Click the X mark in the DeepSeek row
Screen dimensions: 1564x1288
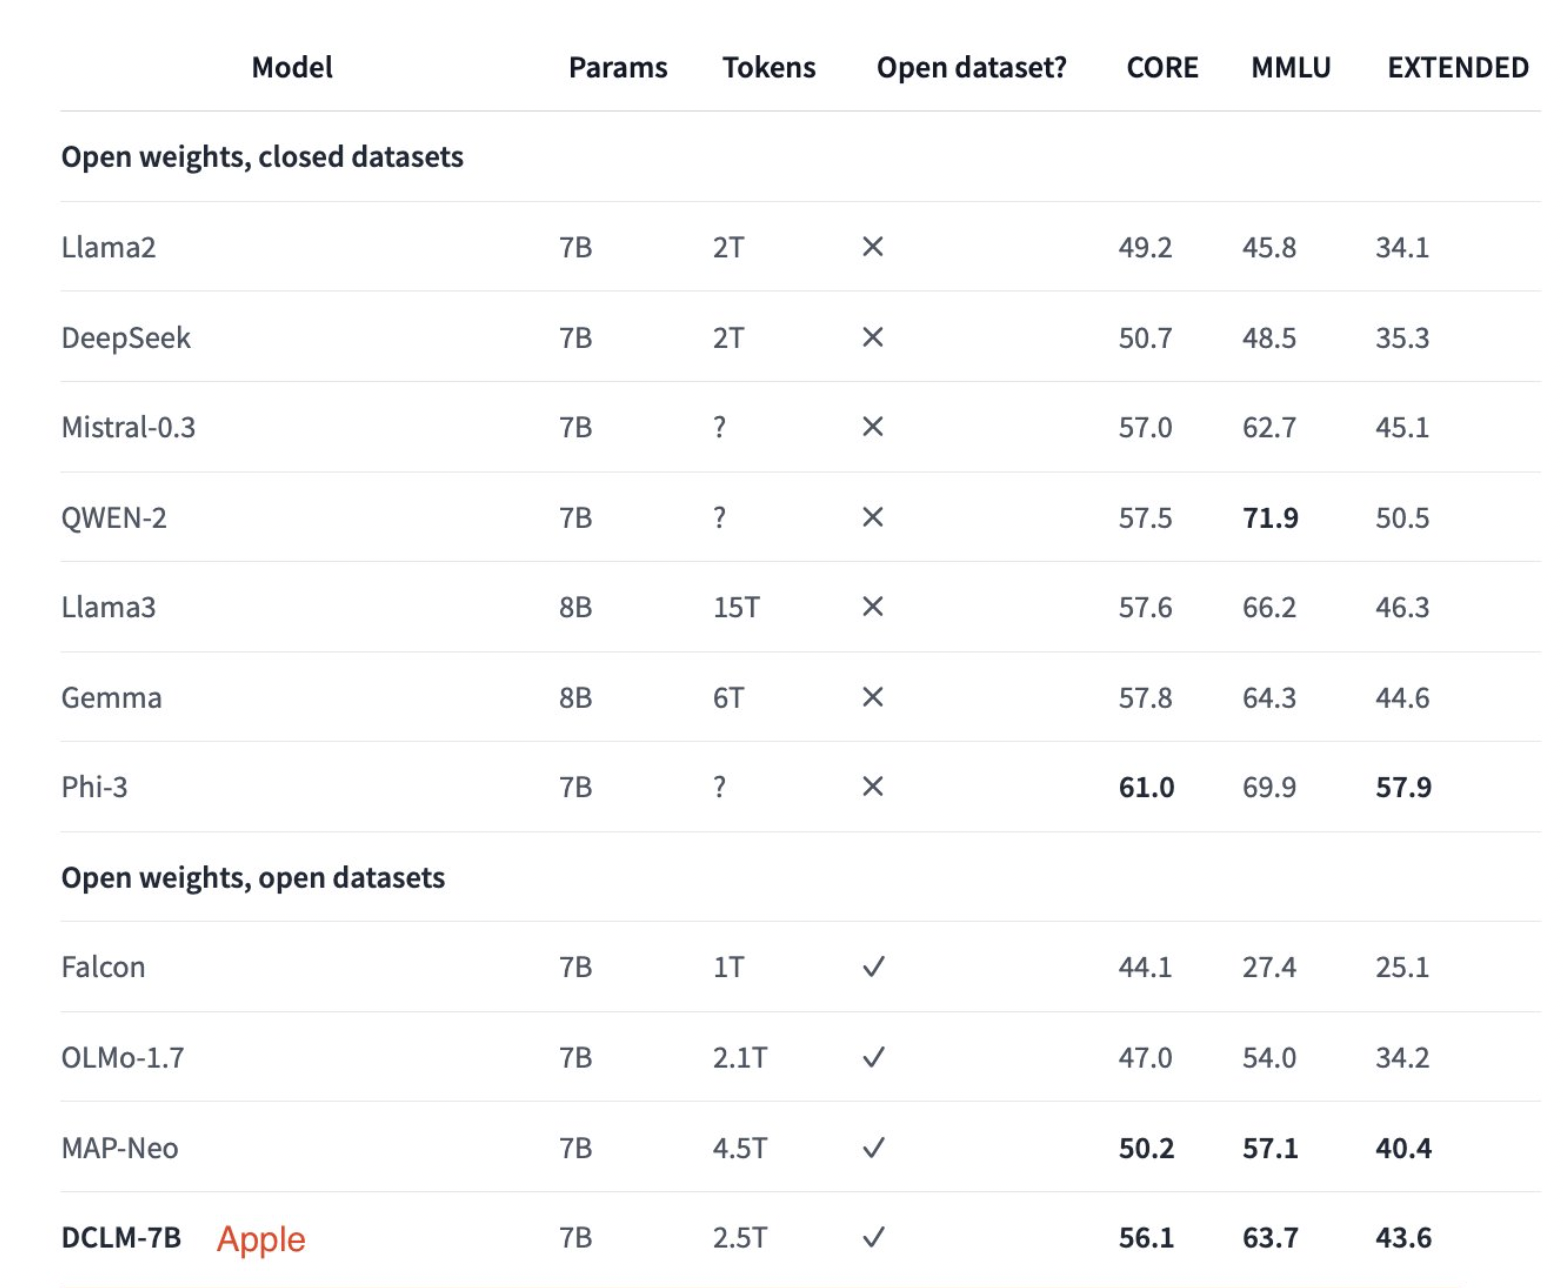tap(872, 337)
